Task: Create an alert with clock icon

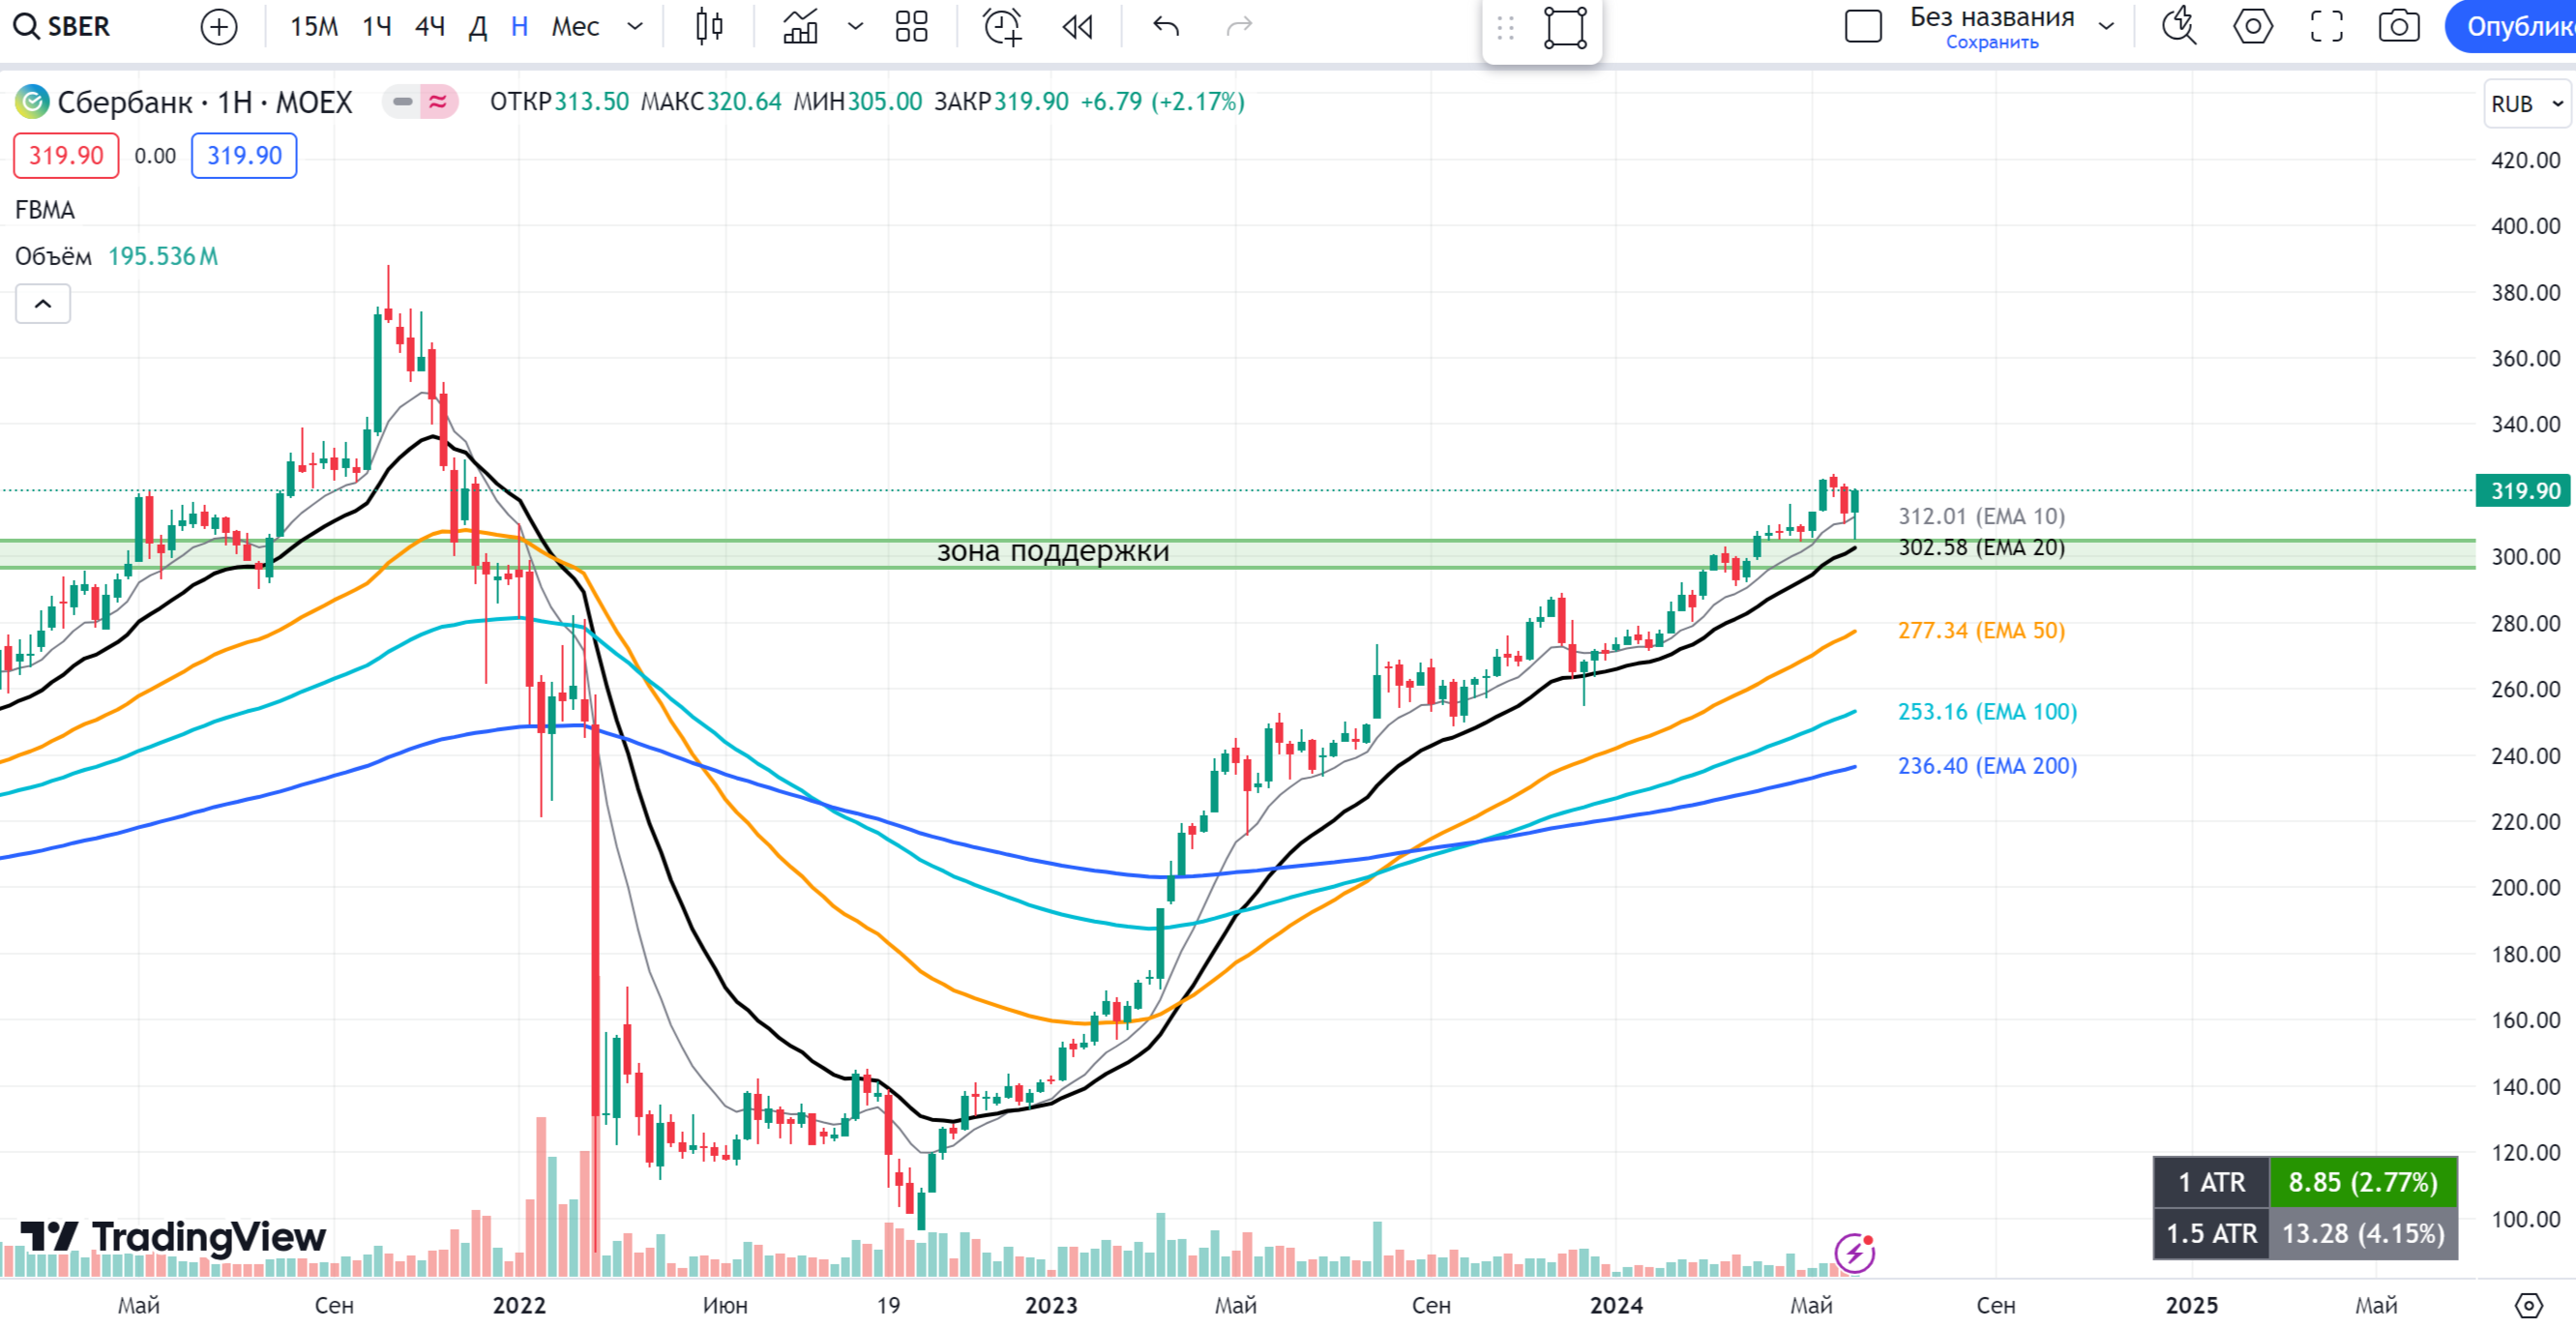Action: point(1002,26)
